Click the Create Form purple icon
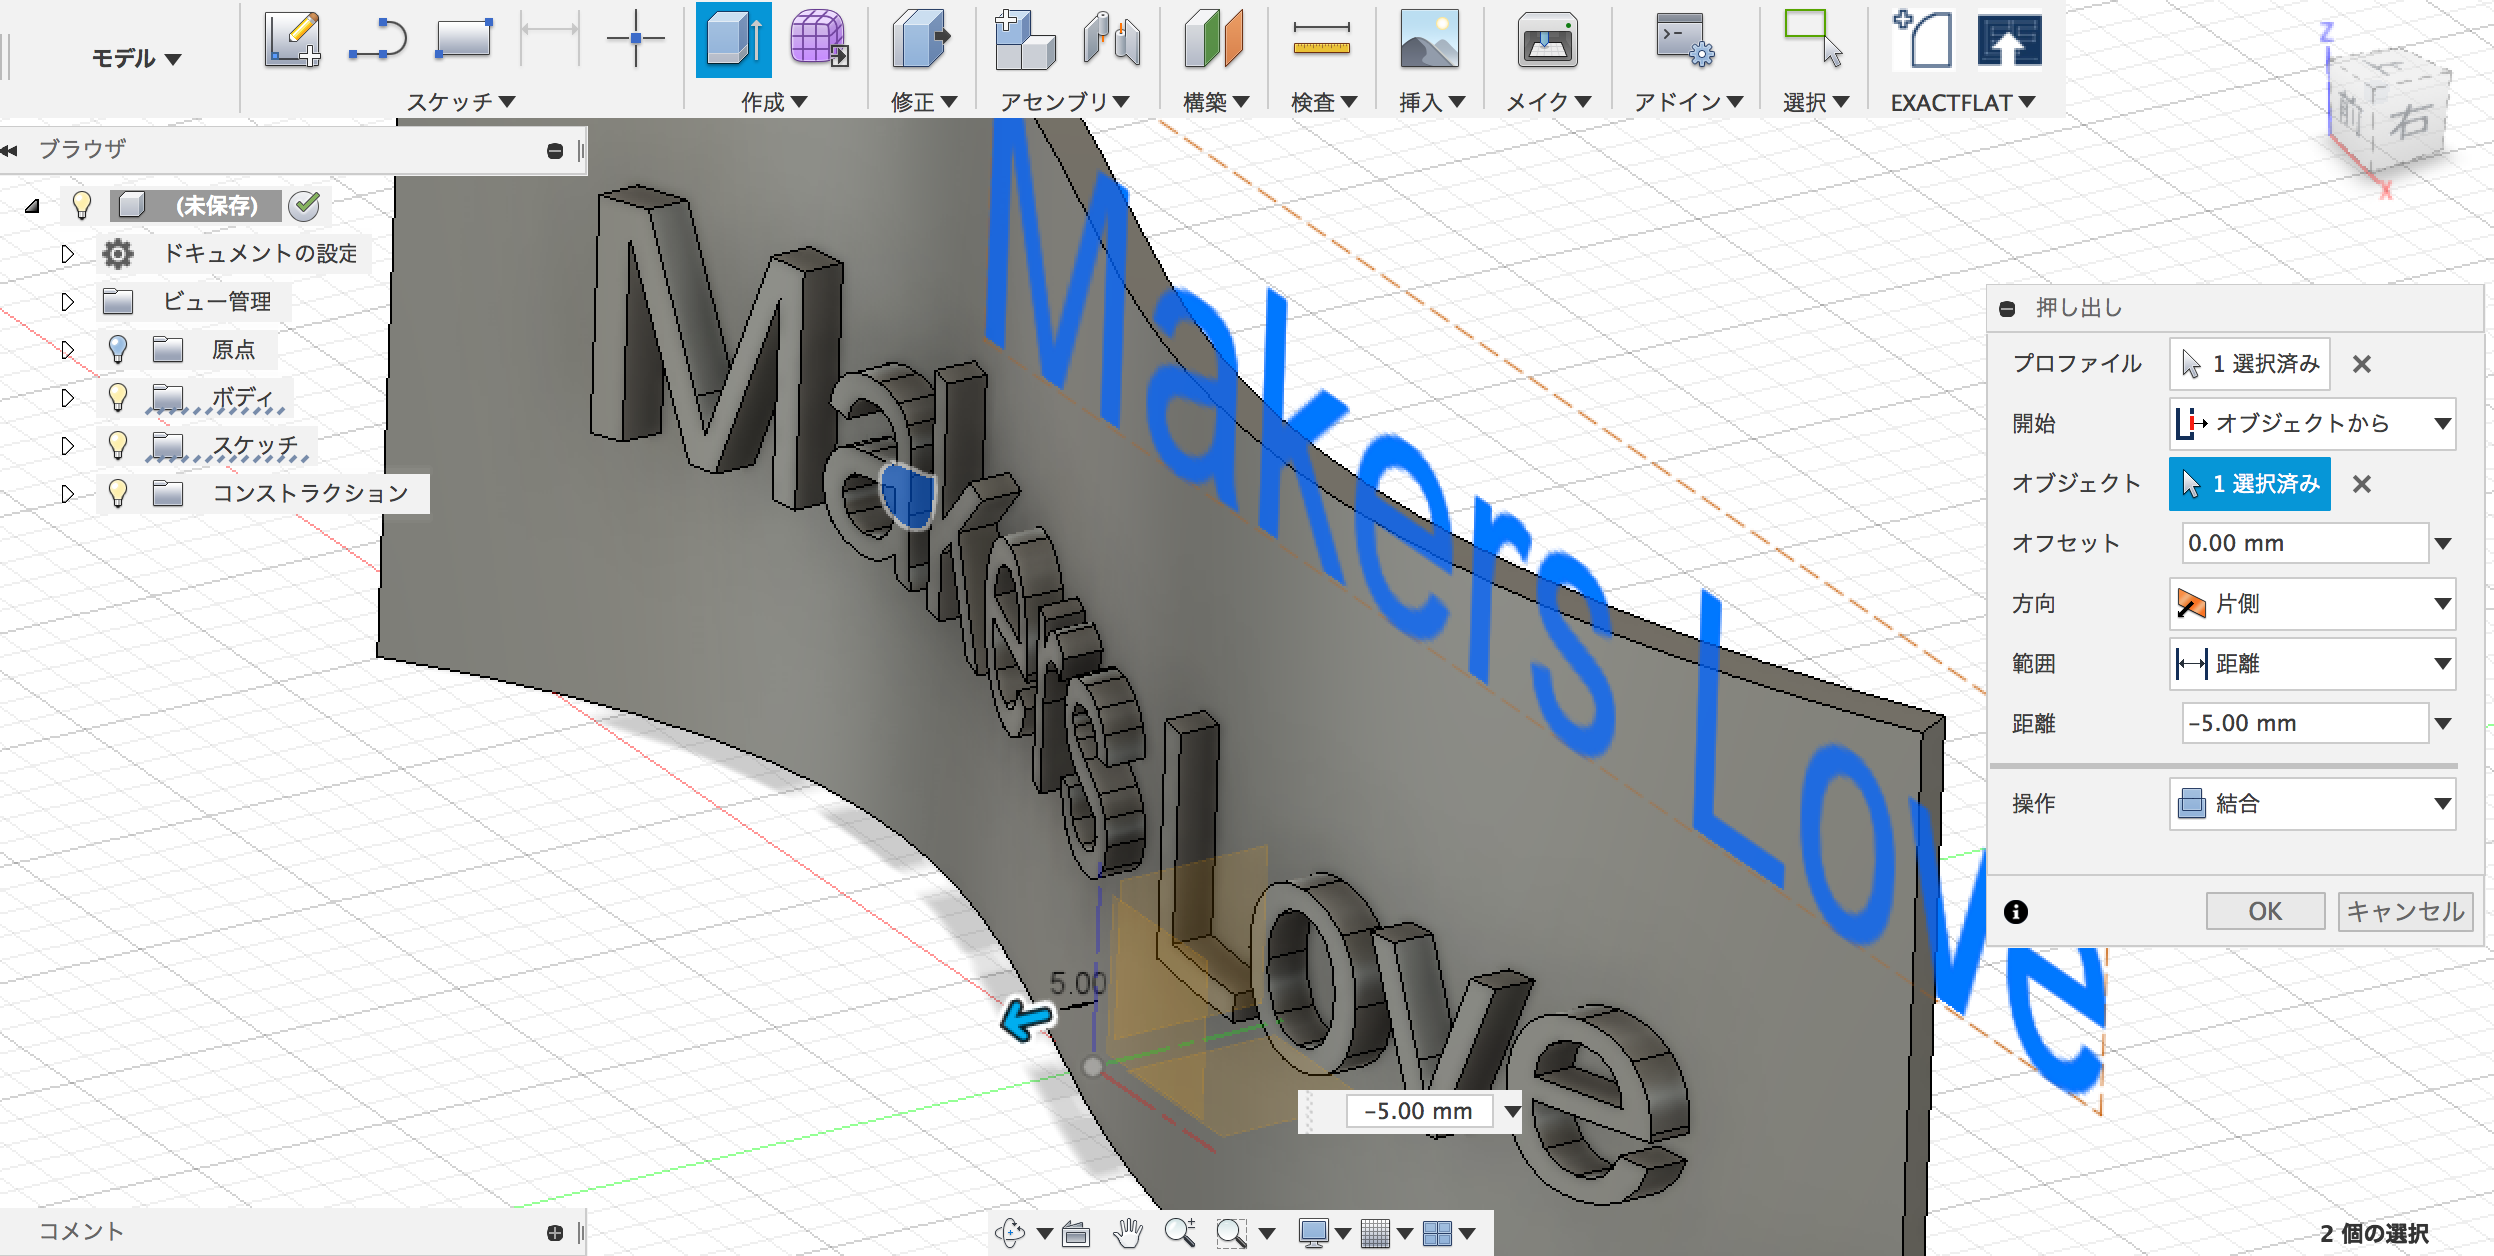The height and width of the screenshot is (1256, 2494). point(818,40)
